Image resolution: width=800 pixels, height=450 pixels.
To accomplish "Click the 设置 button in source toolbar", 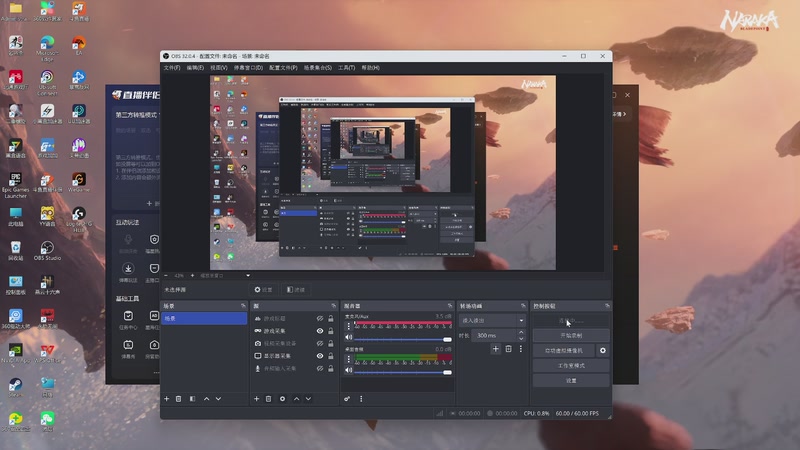I will click(263, 289).
